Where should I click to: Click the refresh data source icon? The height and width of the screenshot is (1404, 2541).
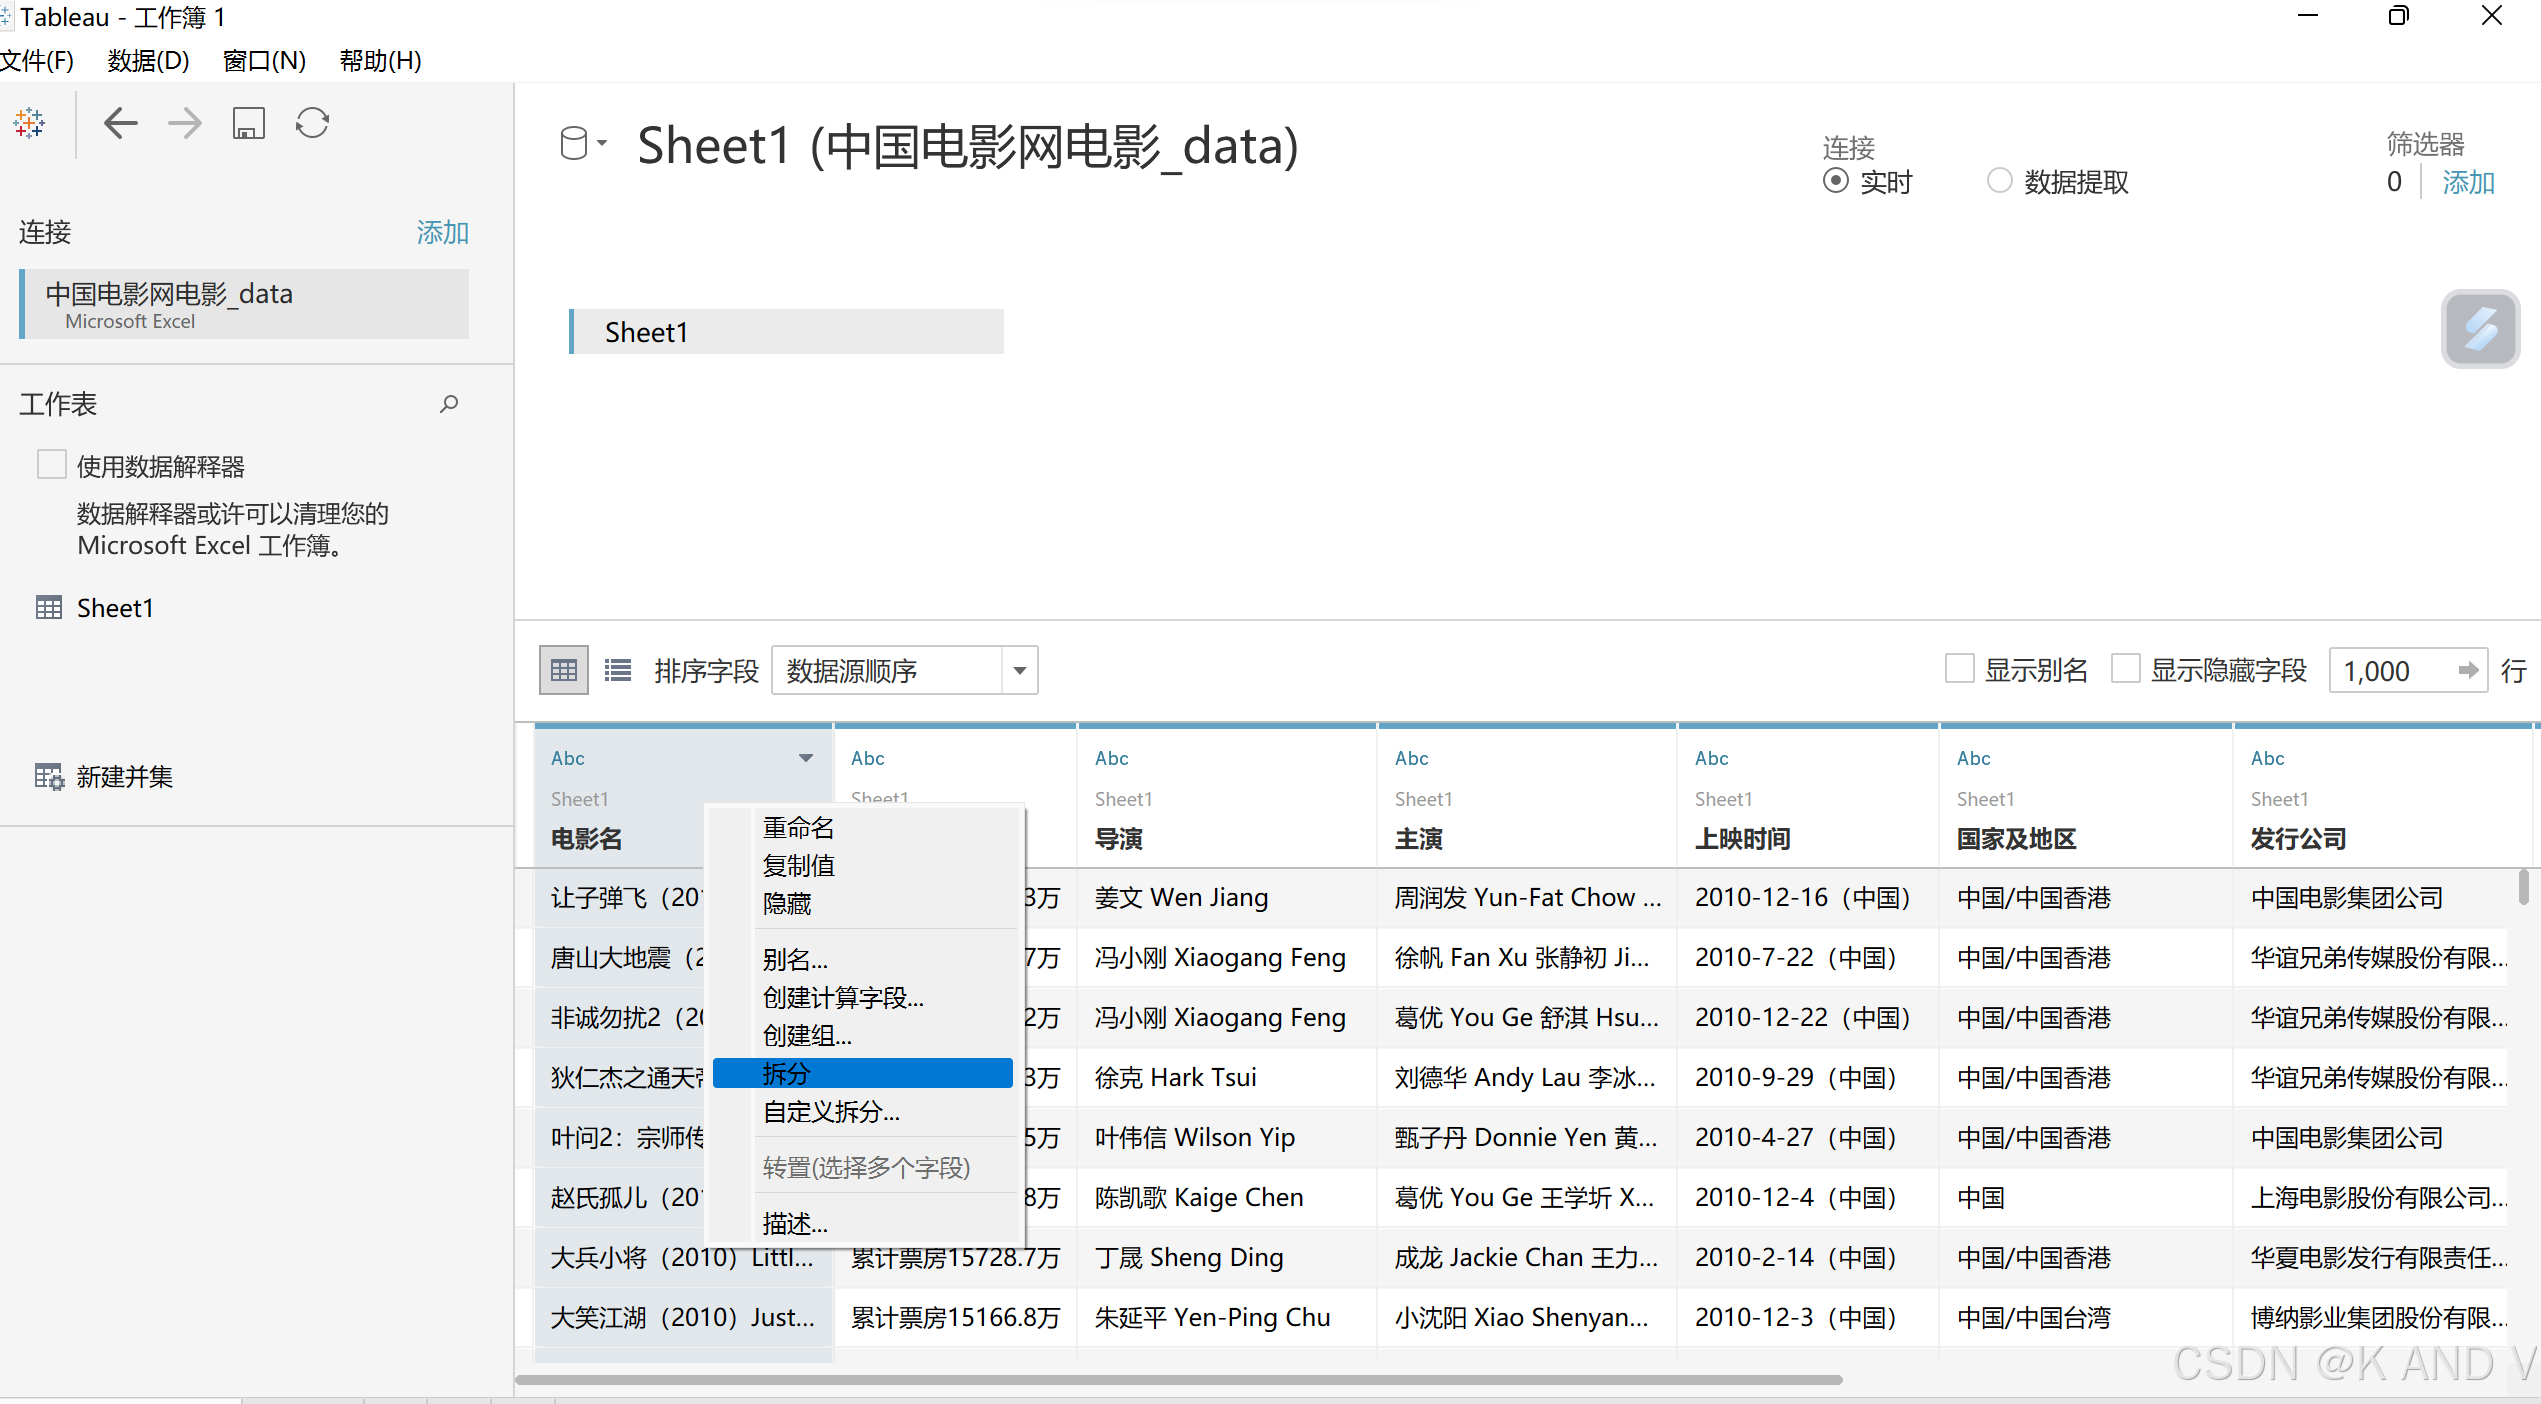click(x=312, y=123)
